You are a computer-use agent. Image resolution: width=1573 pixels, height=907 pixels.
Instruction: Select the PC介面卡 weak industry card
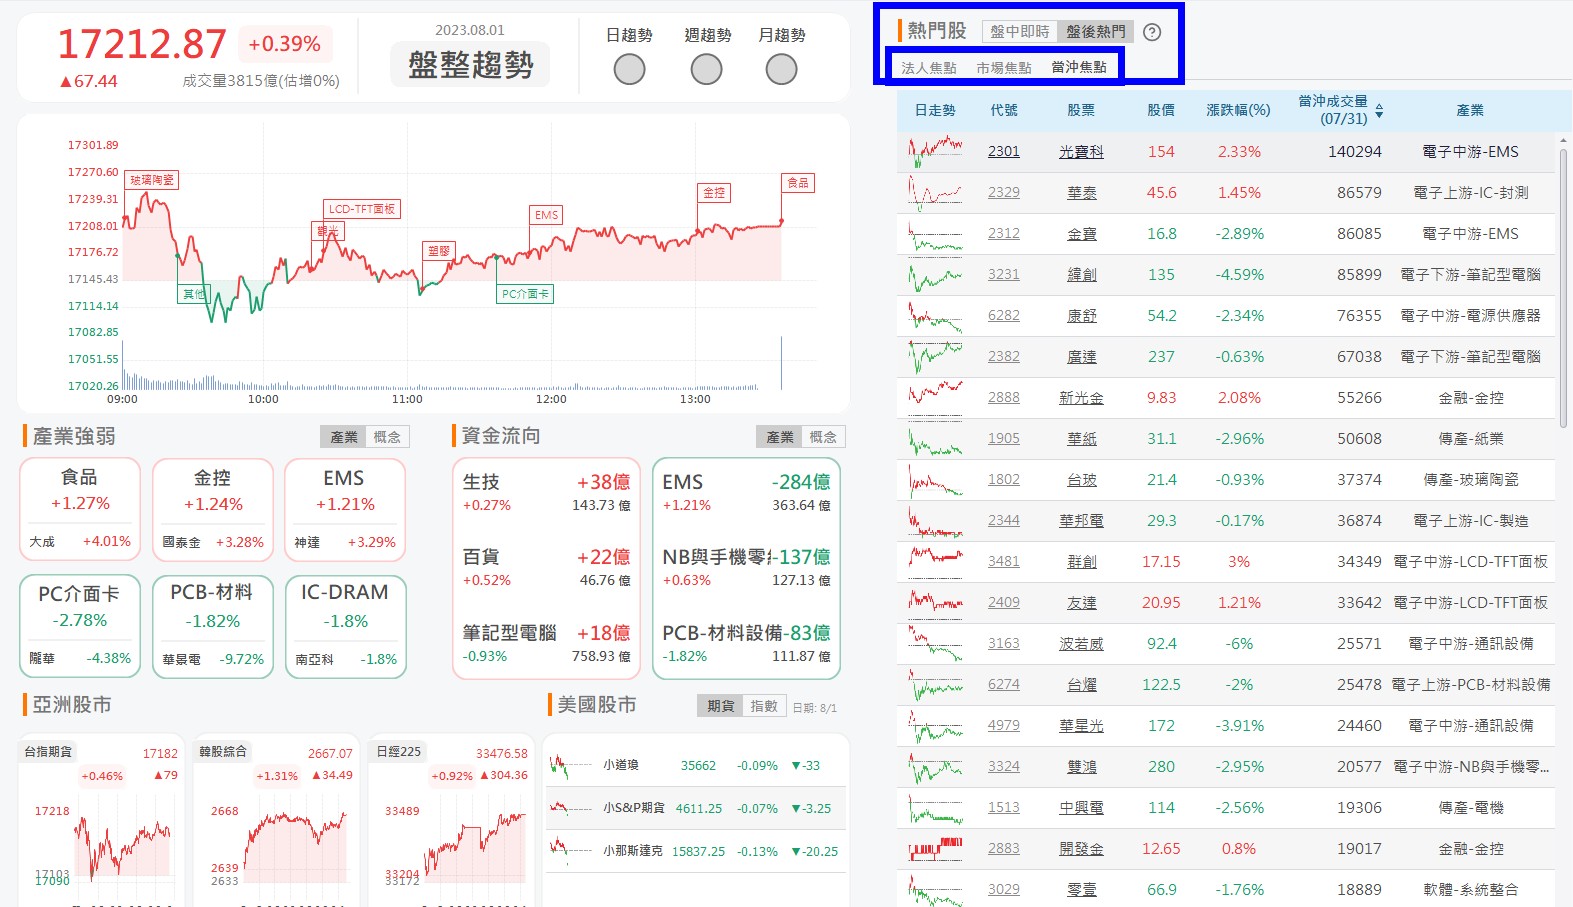coord(80,626)
